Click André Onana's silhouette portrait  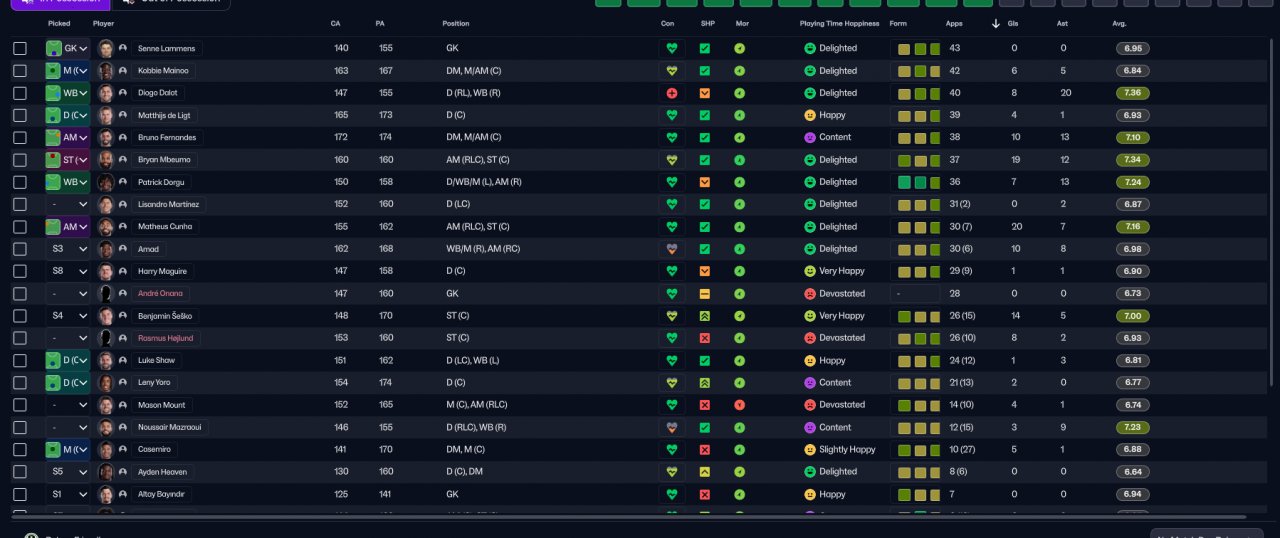tap(106, 294)
